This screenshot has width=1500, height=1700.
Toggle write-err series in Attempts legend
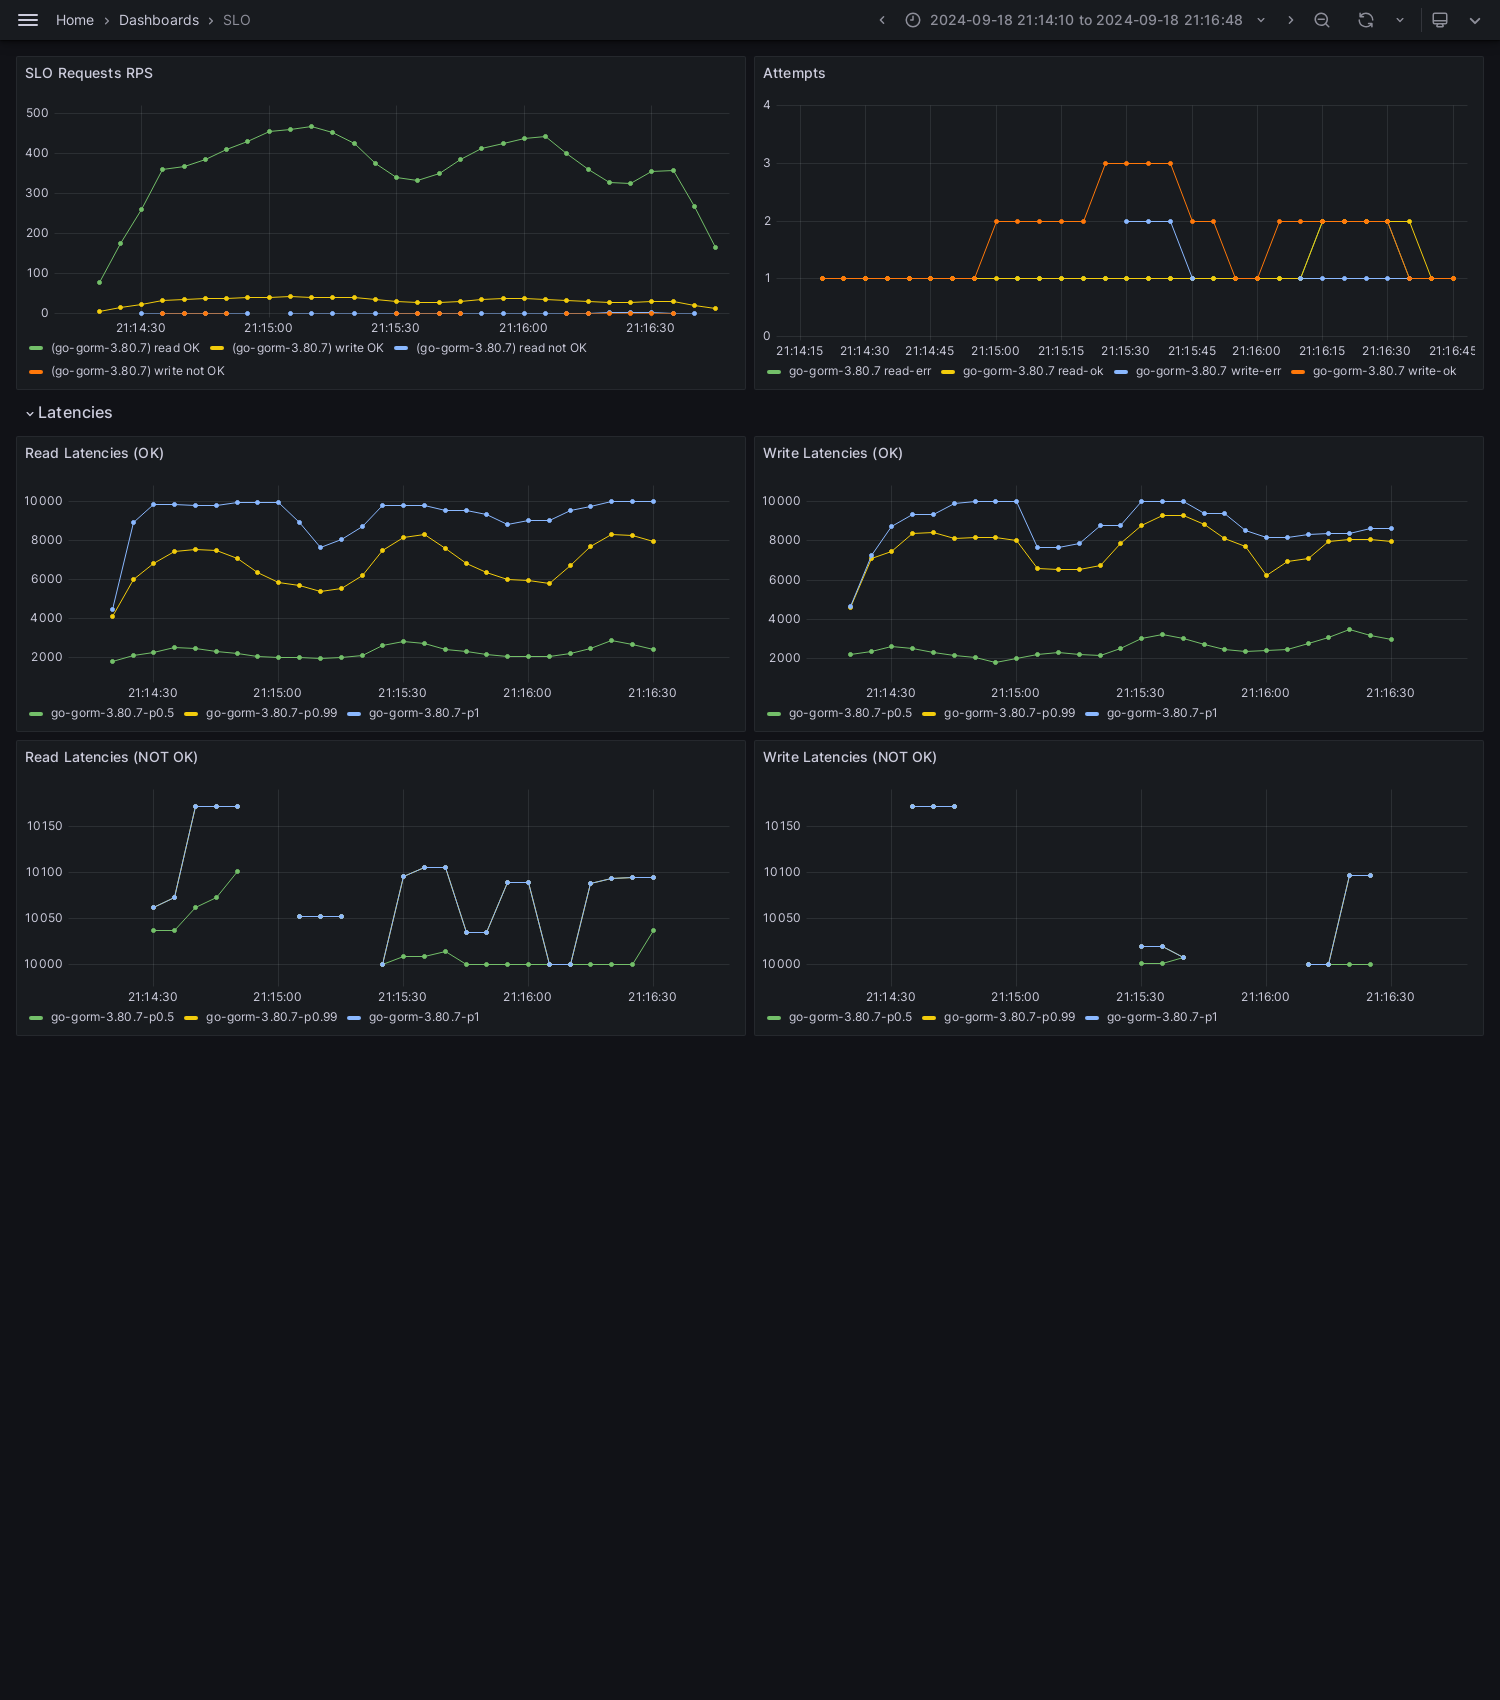click(x=1208, y=371)
